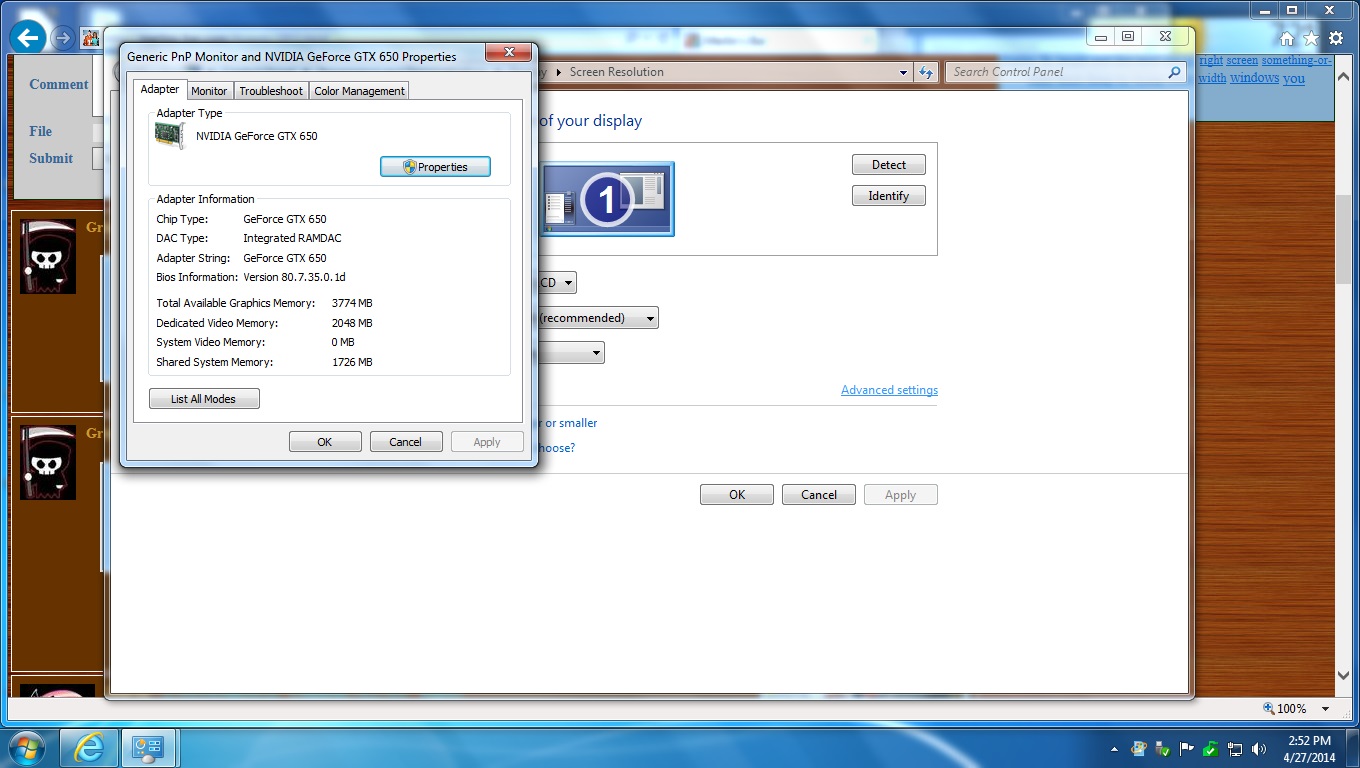Open the Orientation dropdown below resolution
The width and height of the screenshot is (1360, 768).
[571, 352]
